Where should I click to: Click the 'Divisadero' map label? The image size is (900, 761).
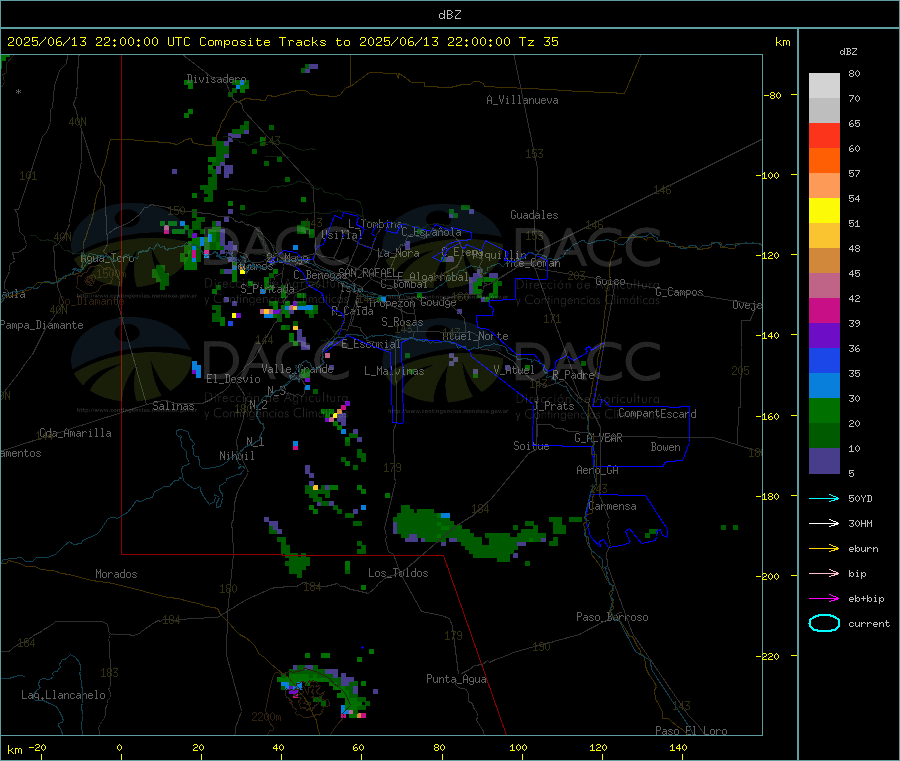pyautogui.click(x=216, y=79)
